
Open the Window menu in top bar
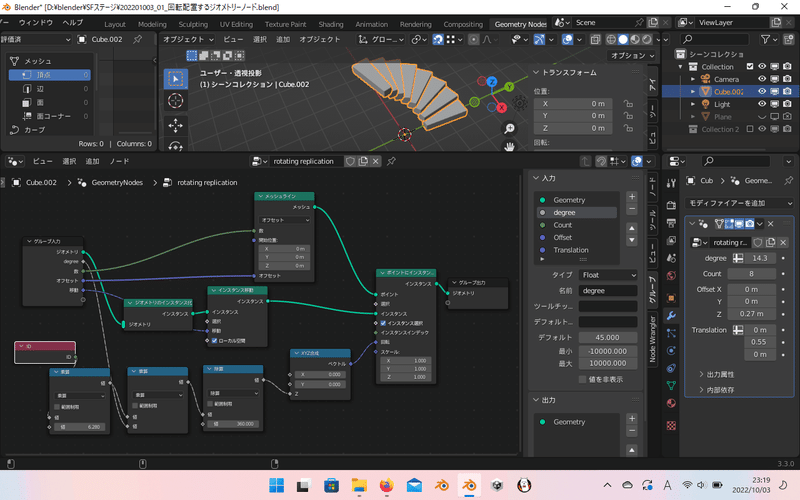click(36, 22)
